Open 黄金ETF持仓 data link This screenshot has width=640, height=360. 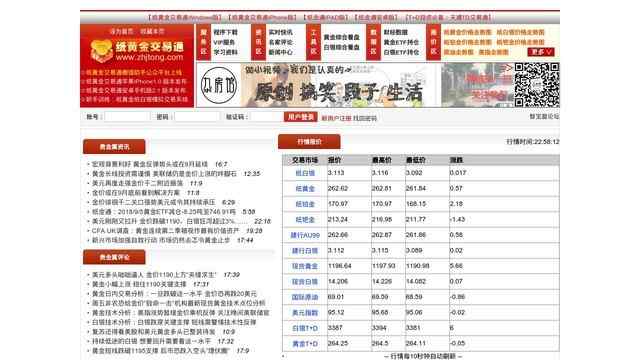coord(401,42)
